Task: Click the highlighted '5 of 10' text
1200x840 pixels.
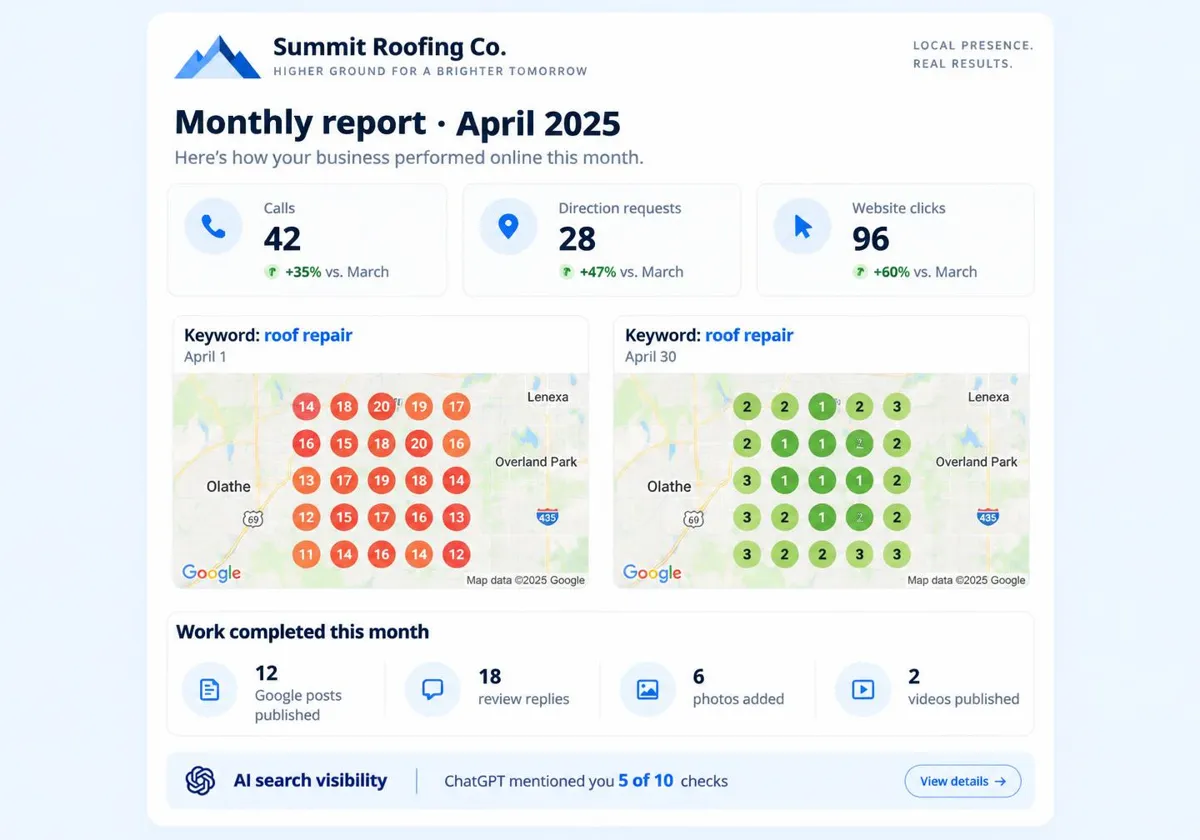Action: (x=646, y=781)
